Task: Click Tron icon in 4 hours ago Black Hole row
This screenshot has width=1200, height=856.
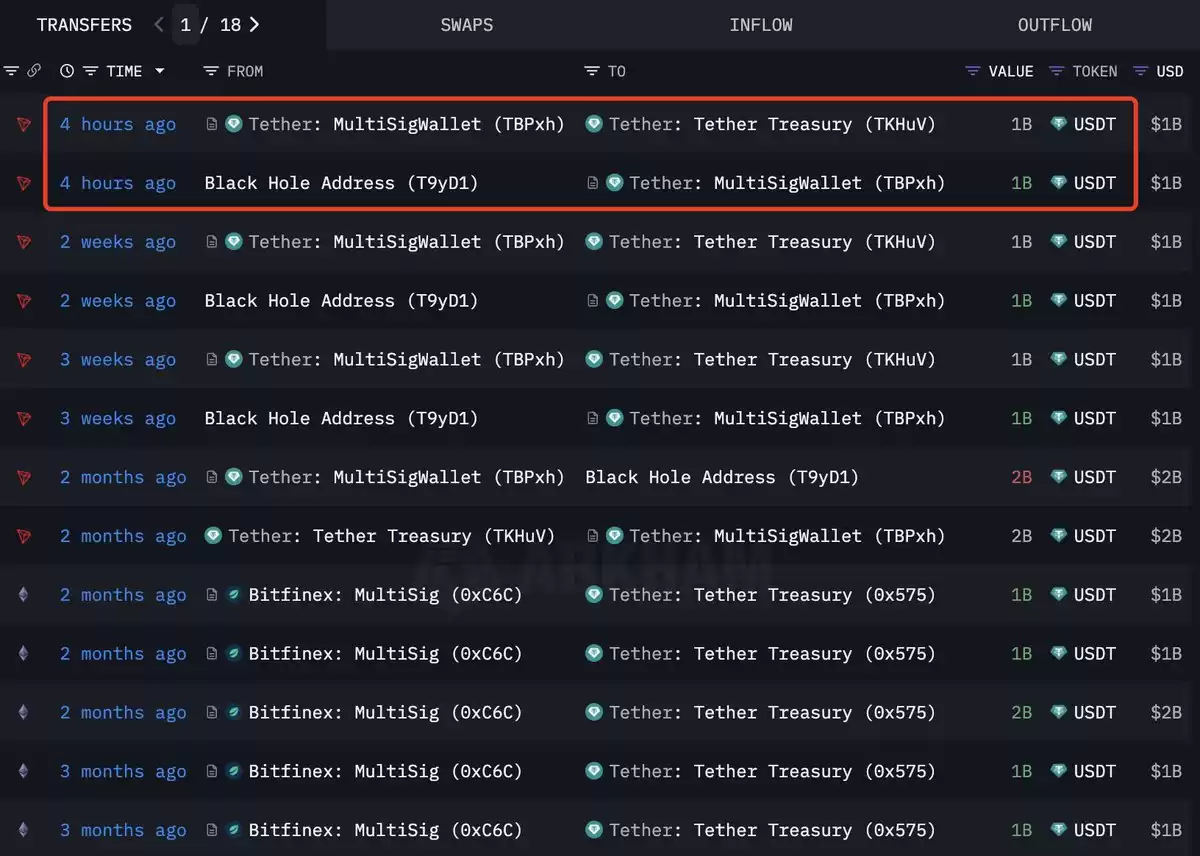Action: [24, 184]
